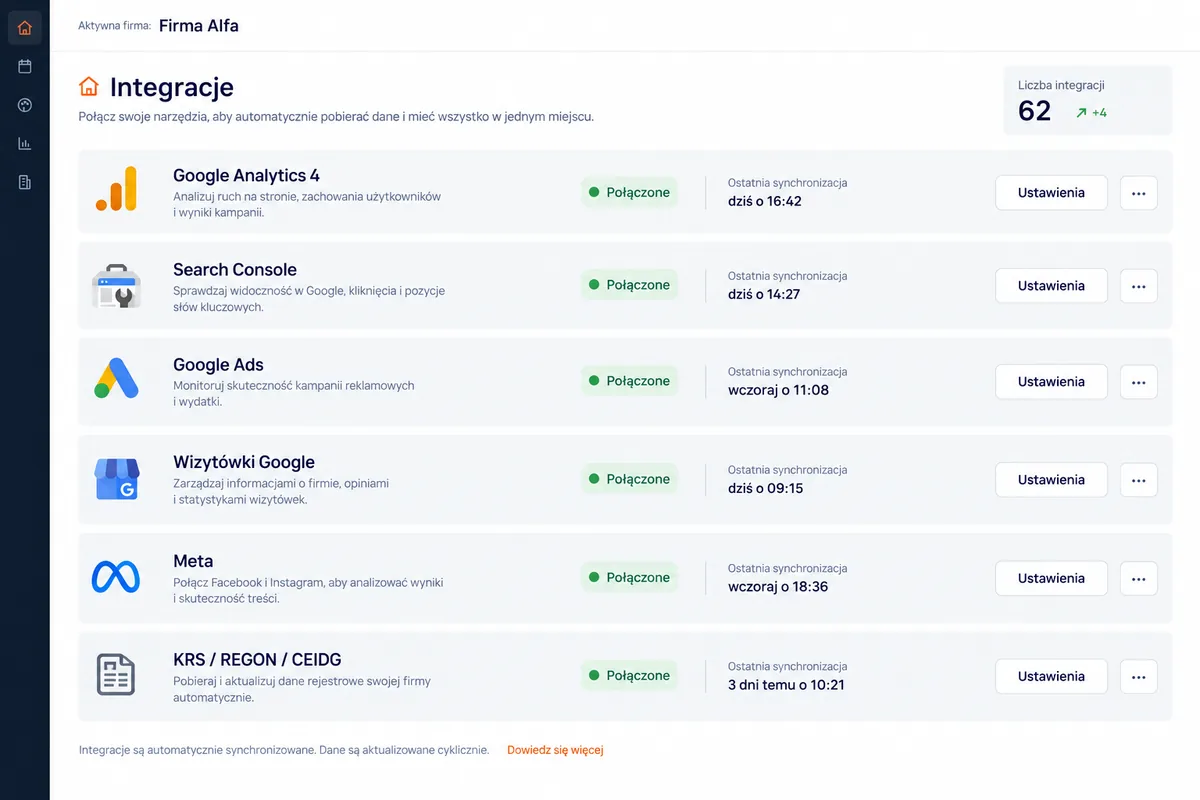Click the Integracje page heading
The height and width of the screenshot is (800, 1200).
pyautogui.click(x=172, y=87)
